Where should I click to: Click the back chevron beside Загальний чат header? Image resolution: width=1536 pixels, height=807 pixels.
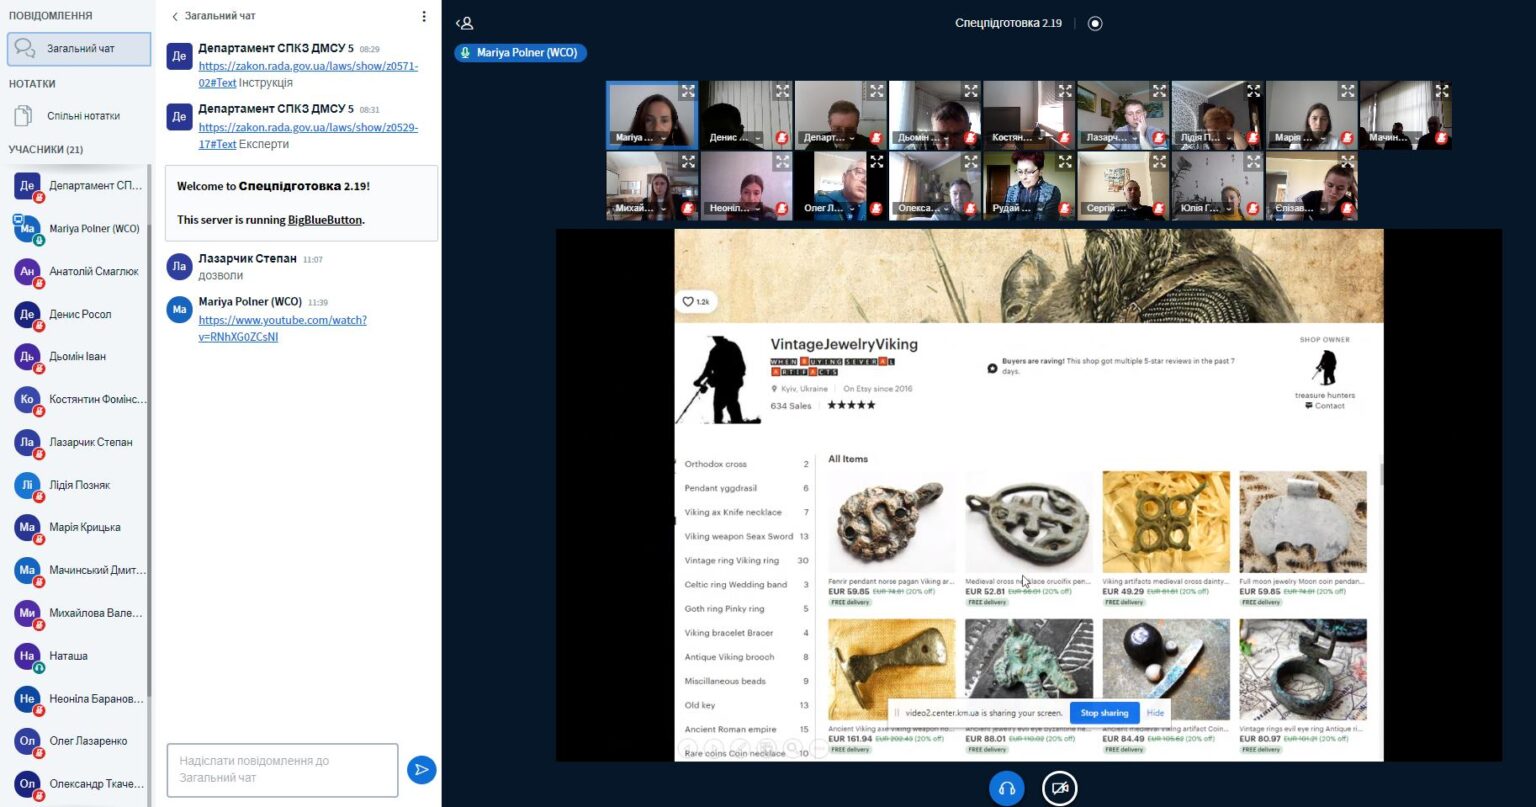[175, 16]
